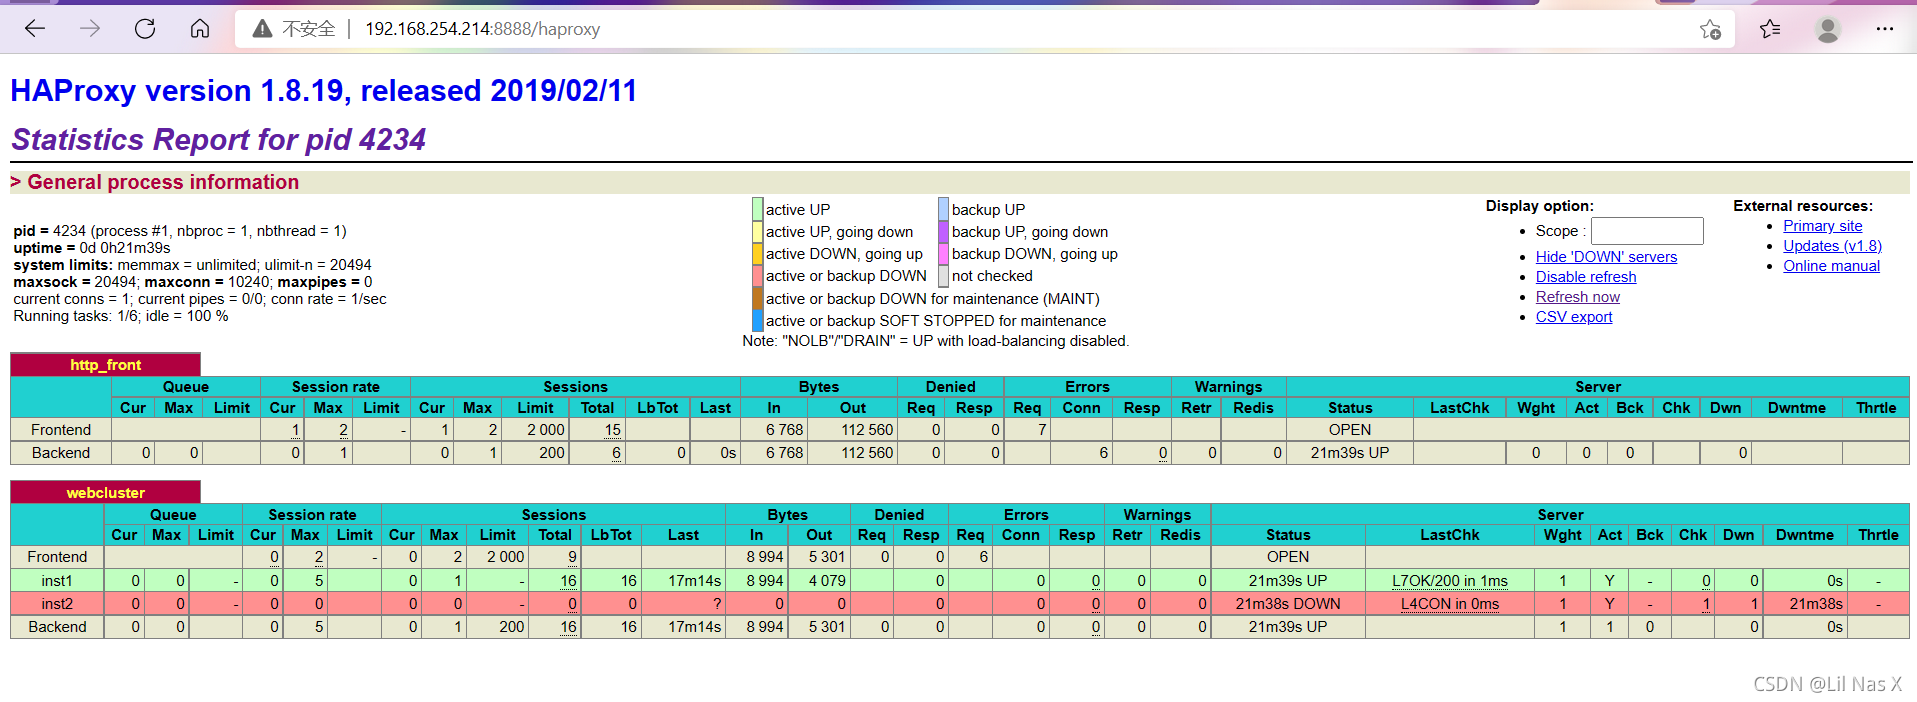Open the user profile avatar

point(1828,30)
